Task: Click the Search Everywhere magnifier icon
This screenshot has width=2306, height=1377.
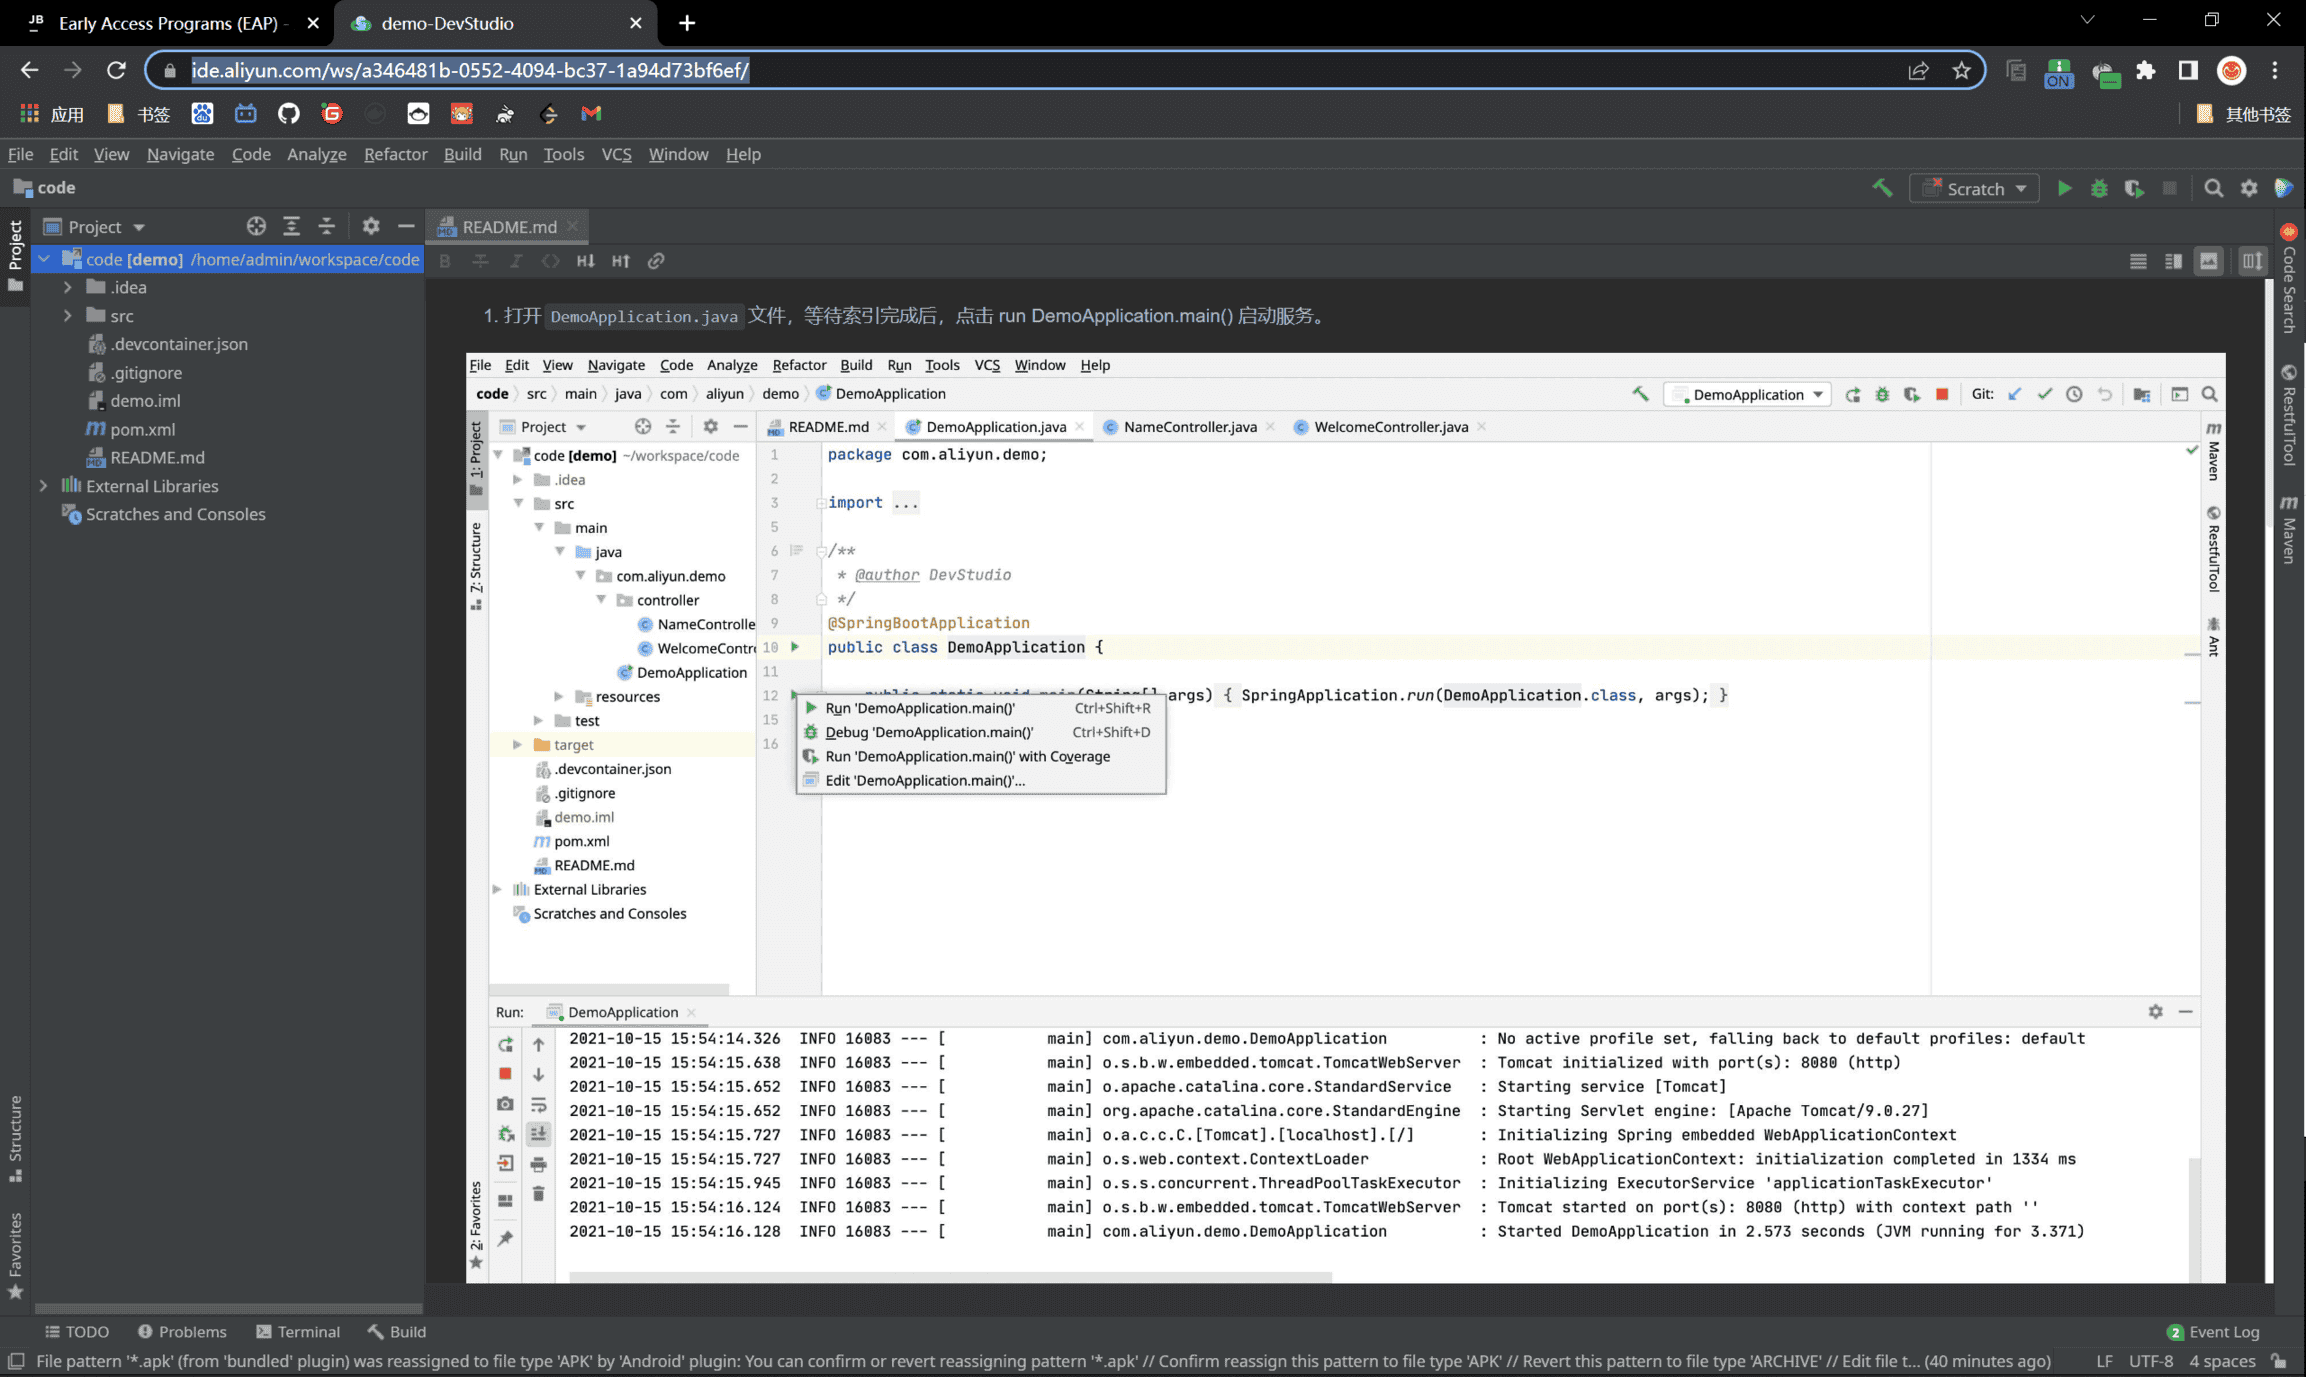Action: [2214, 188]
